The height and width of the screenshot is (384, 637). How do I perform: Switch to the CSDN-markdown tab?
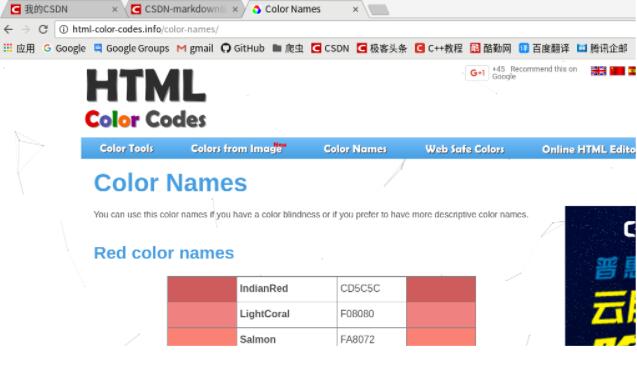click(184, 9)
